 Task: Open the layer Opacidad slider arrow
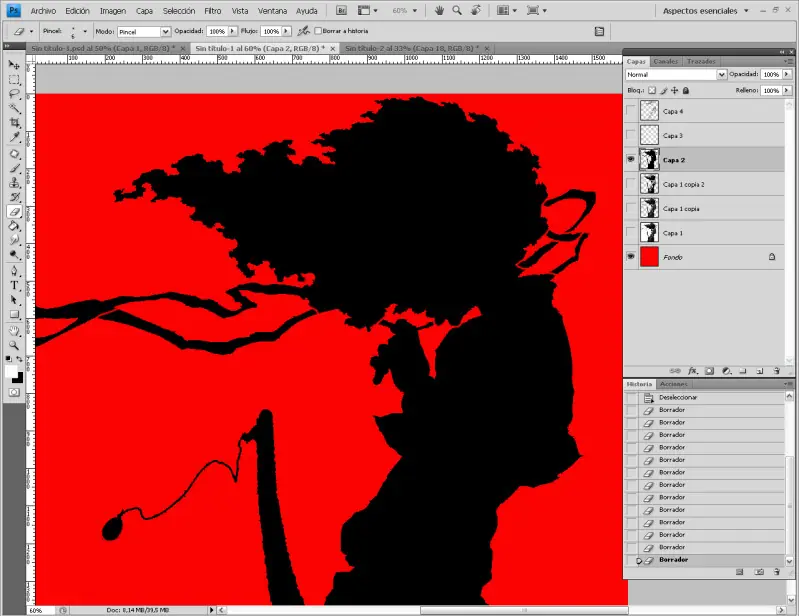point(787,74)
